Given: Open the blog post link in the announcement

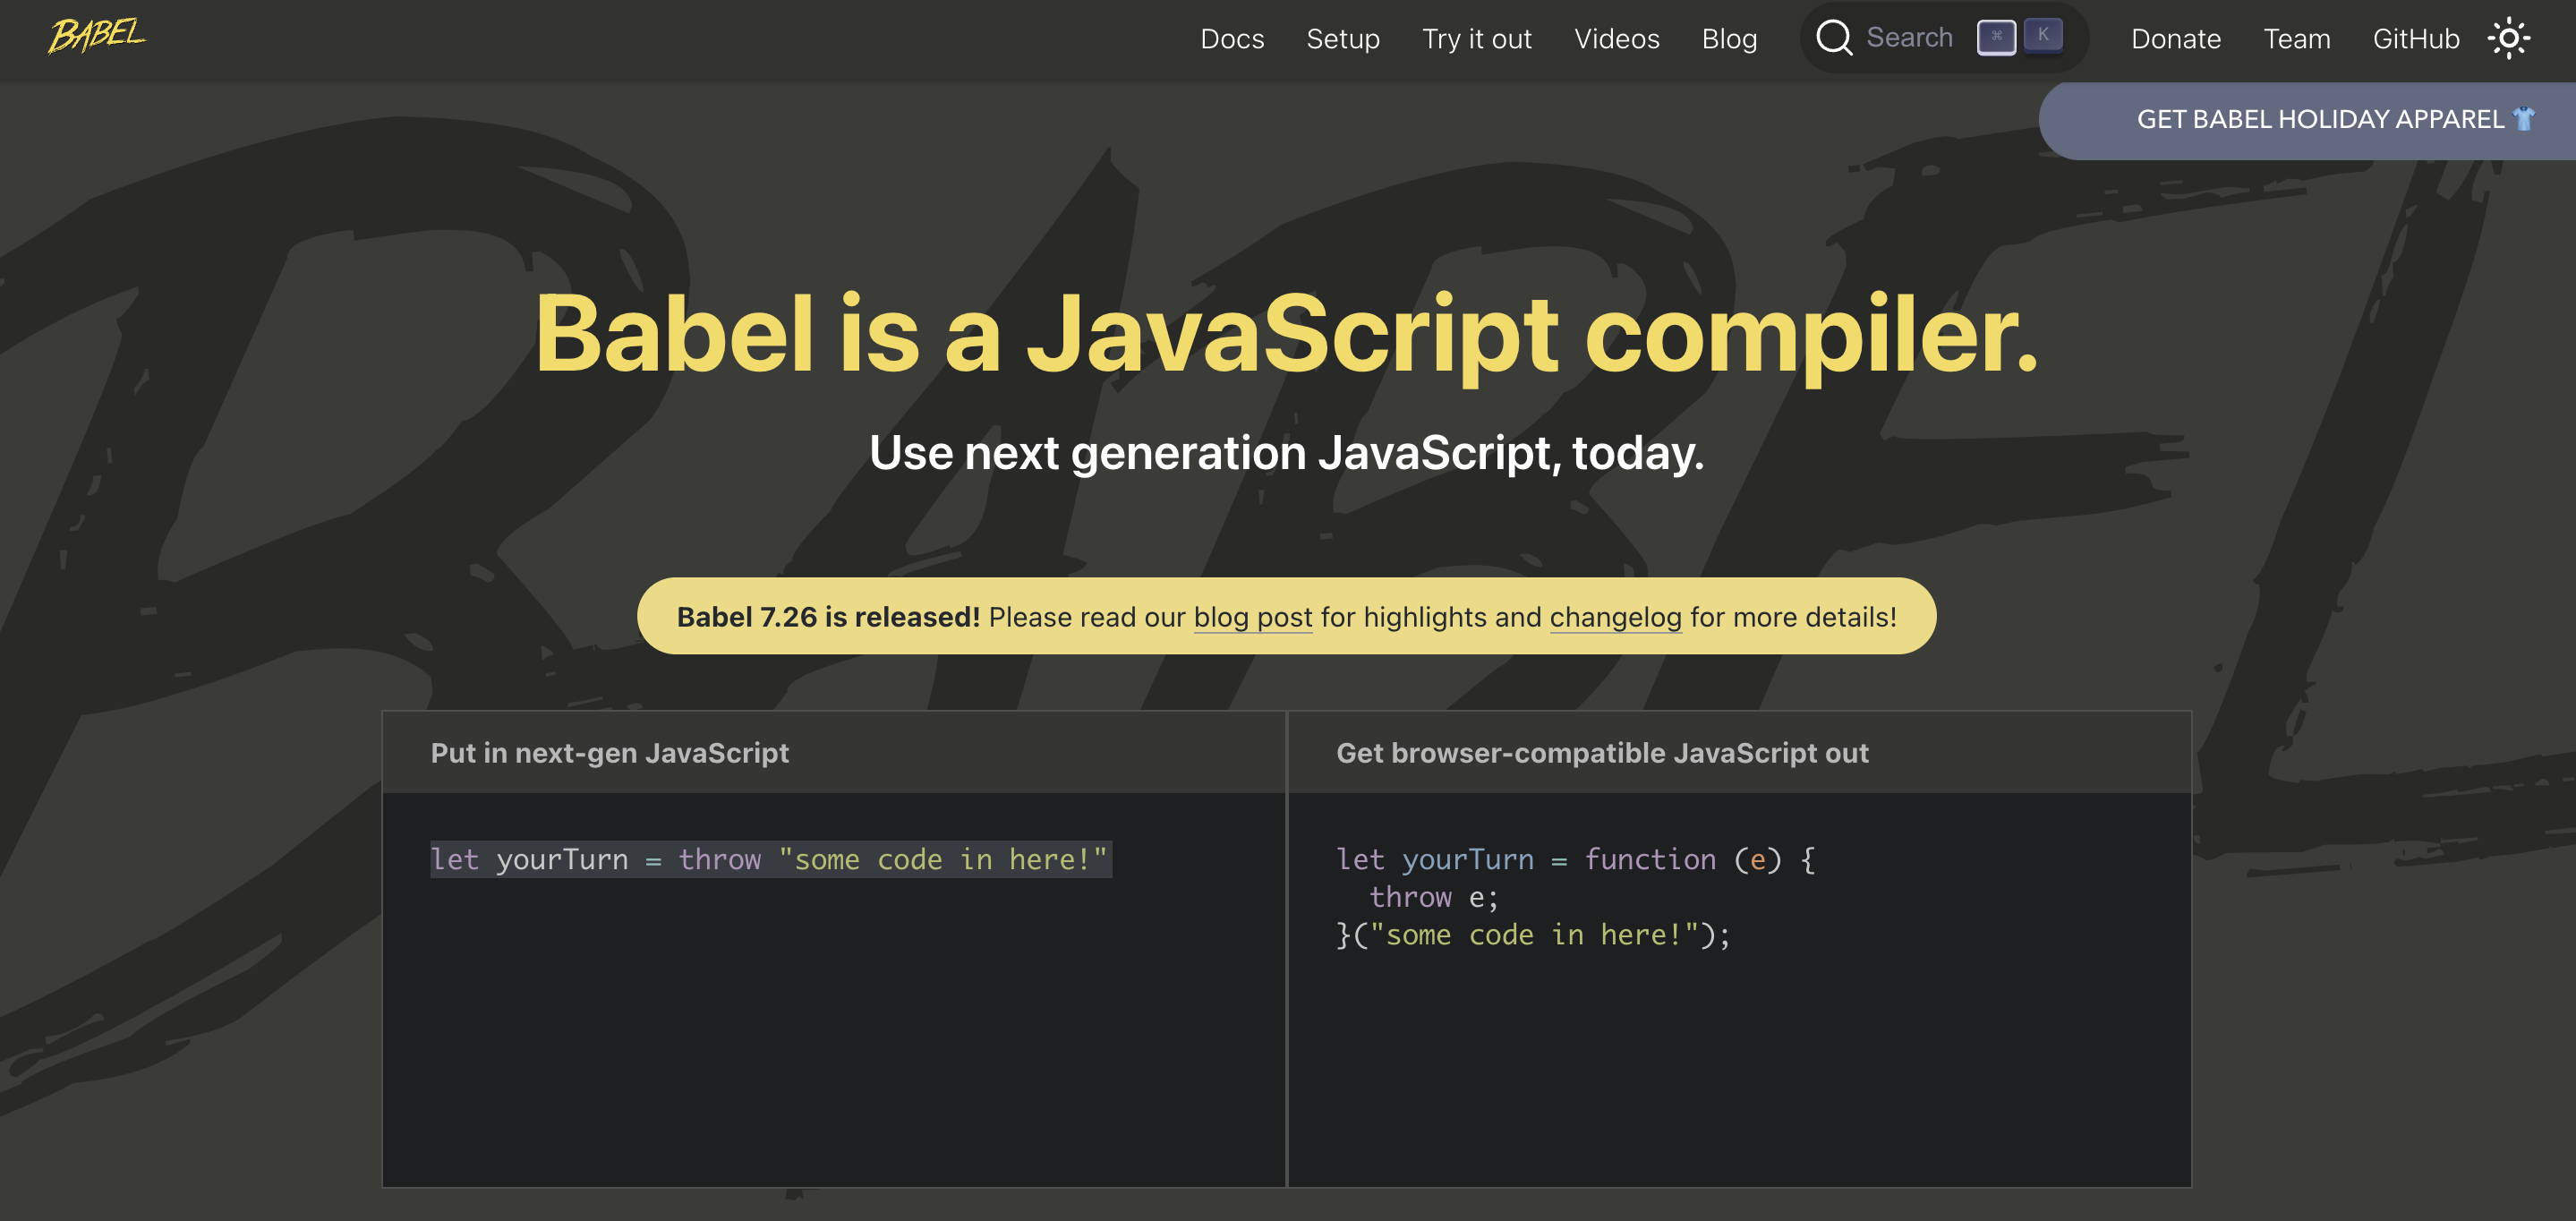Looking at the screenshot, I should (x=1252, y=617).
